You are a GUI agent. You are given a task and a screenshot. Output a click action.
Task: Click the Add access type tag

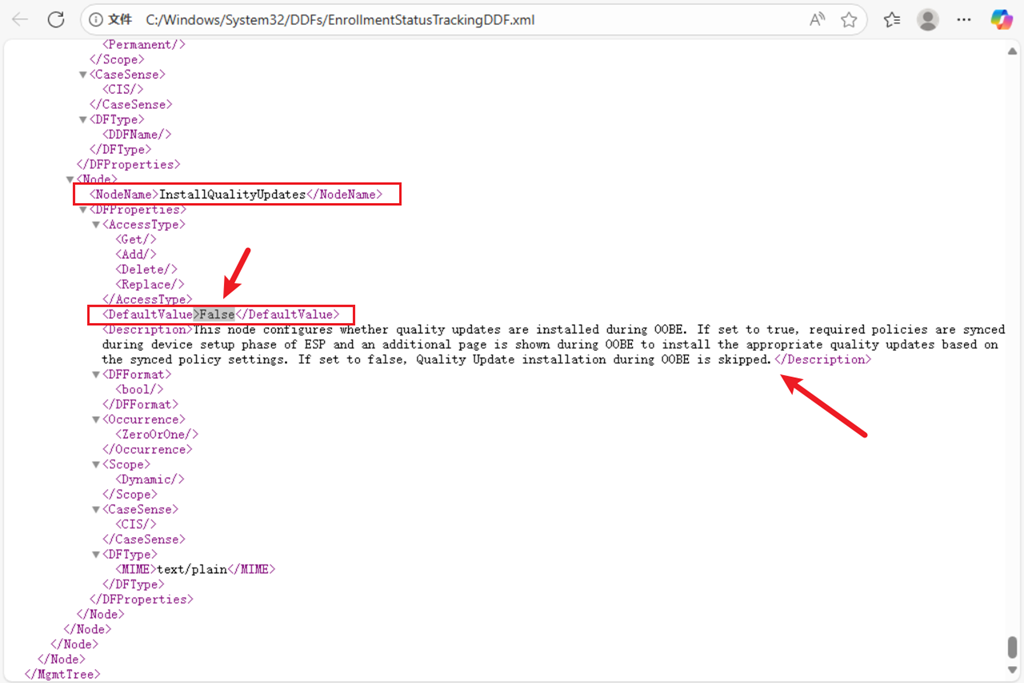pos(136,255)
